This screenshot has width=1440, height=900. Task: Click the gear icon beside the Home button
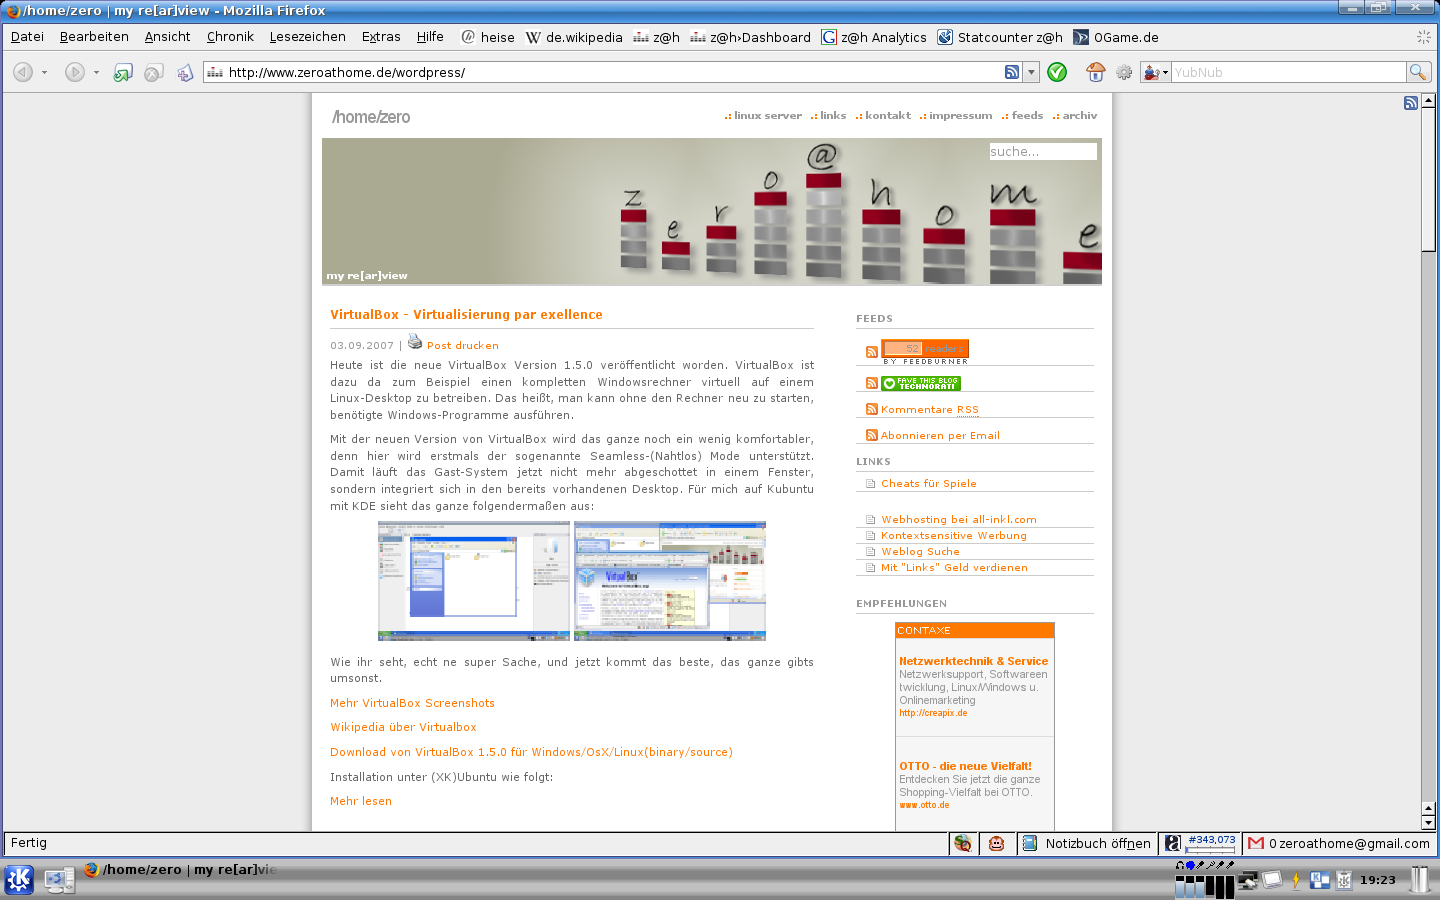[x=1124, y=72]
